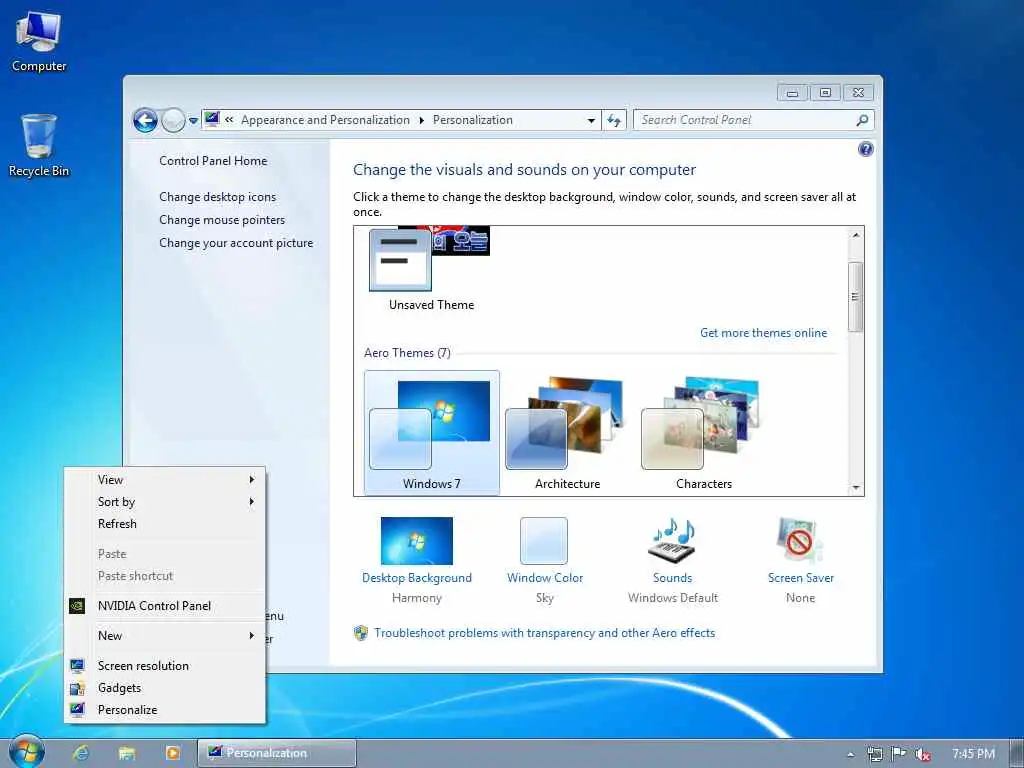Viewport: 1024px width, 768px height.
Task: Expand the Sort by submenu in context menu
Action: [x=165, y=502]
